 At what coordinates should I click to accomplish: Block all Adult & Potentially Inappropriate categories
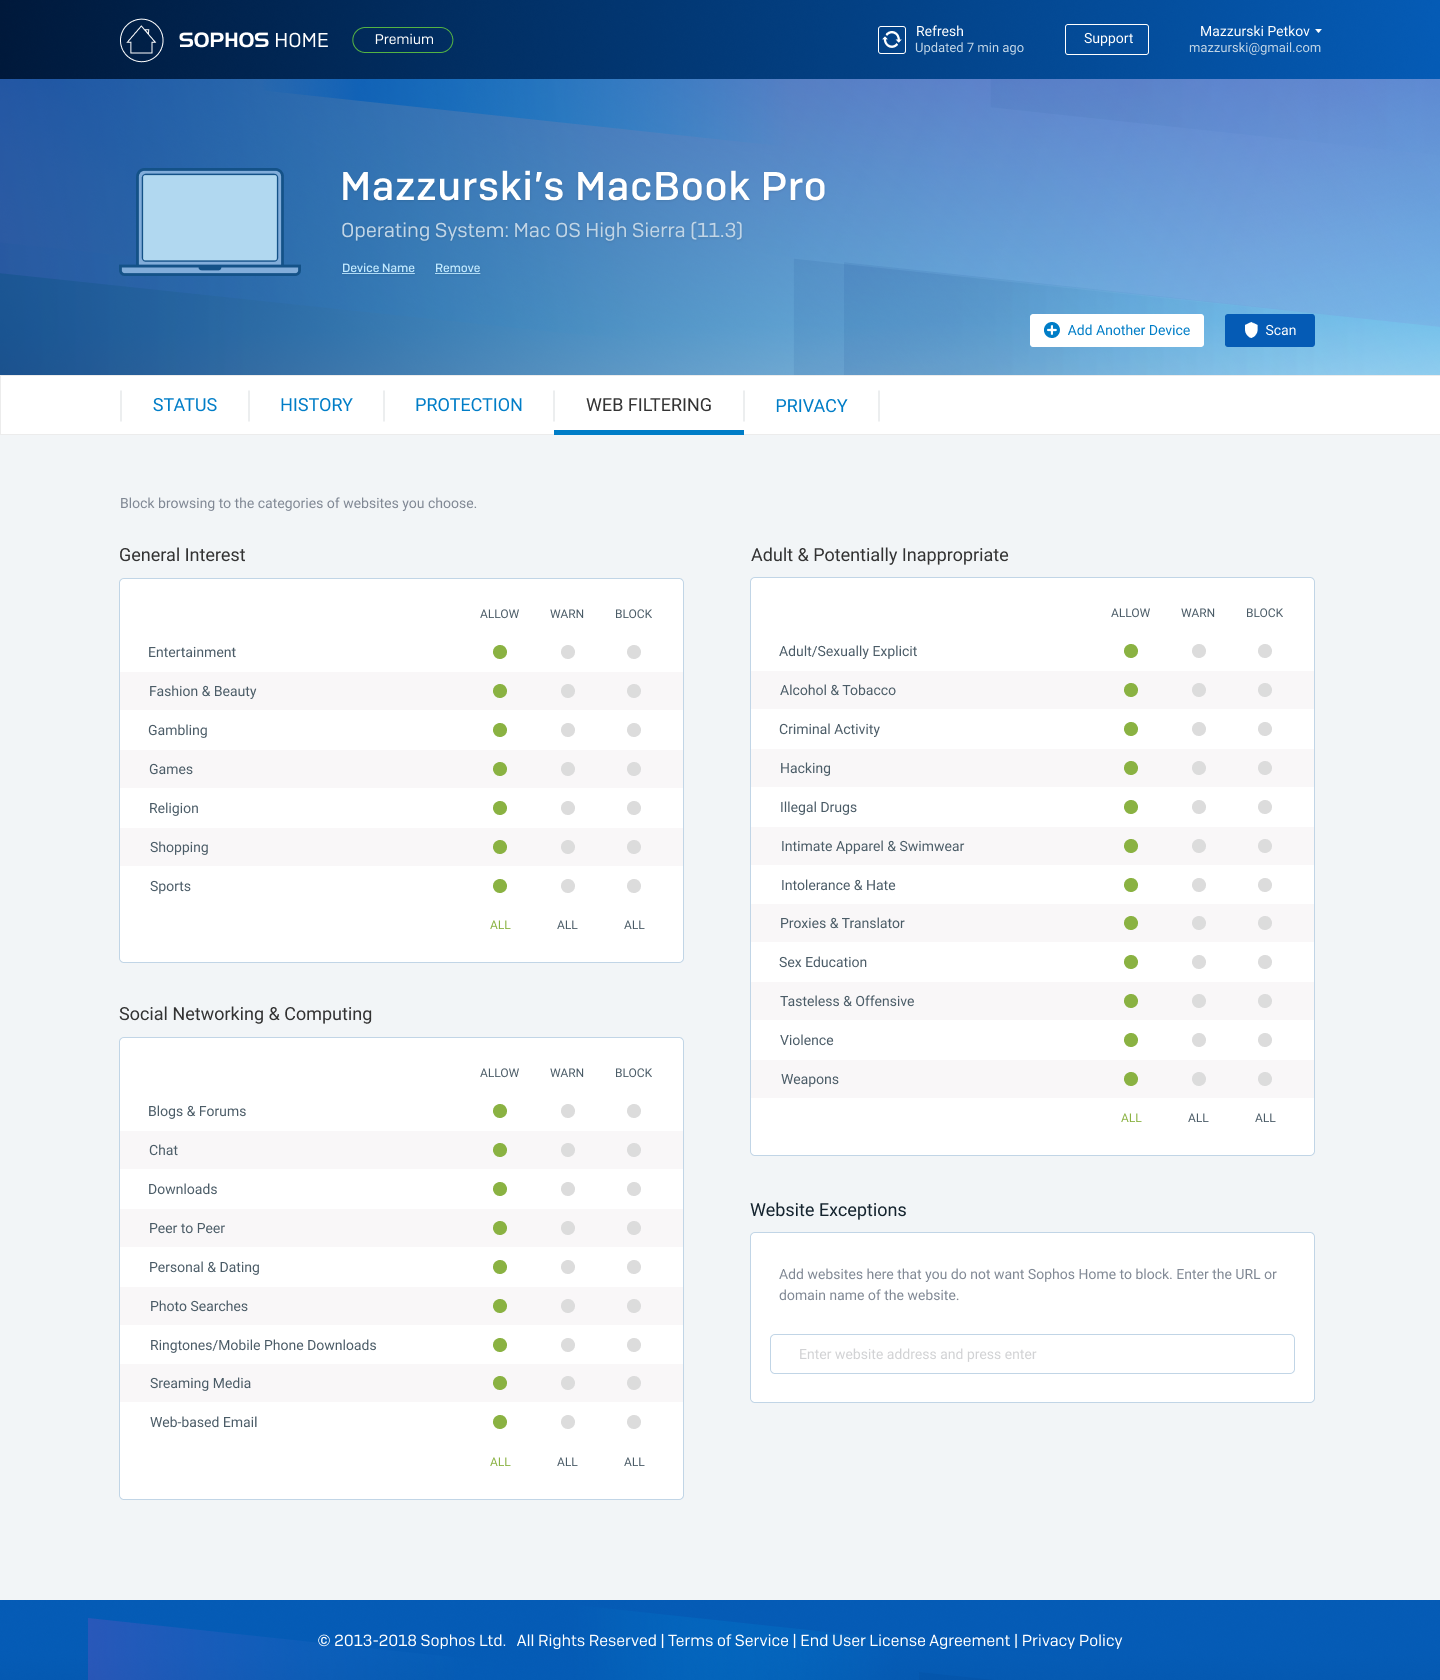coord(1265,1118)
